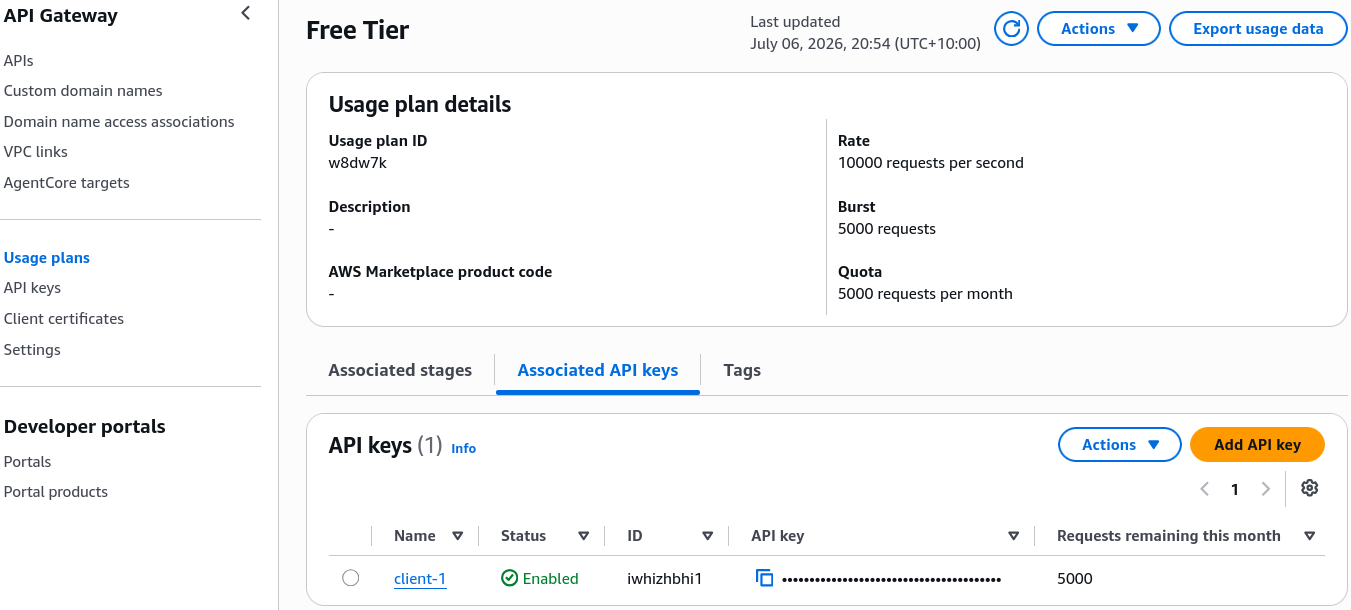Click the Free Tier heading
Screen dimensions: 1351x610
pyautogui.click(x=358, y=31)
